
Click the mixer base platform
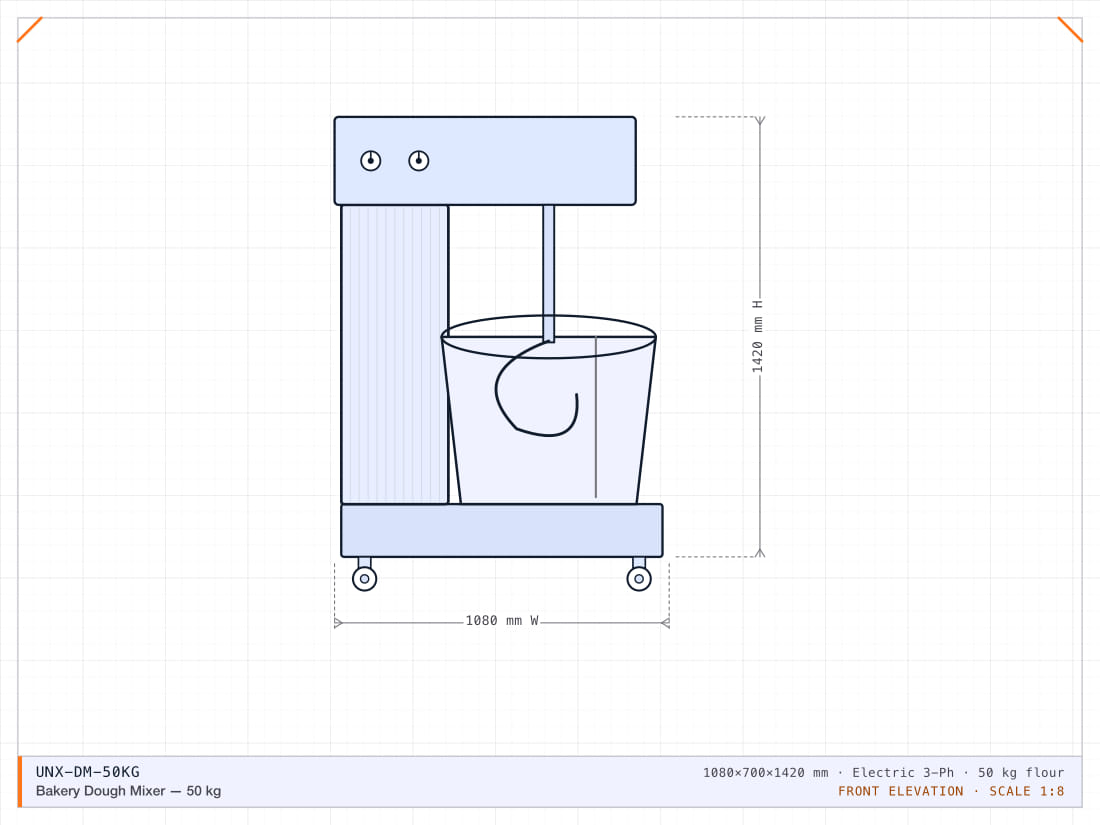[502, 530]
